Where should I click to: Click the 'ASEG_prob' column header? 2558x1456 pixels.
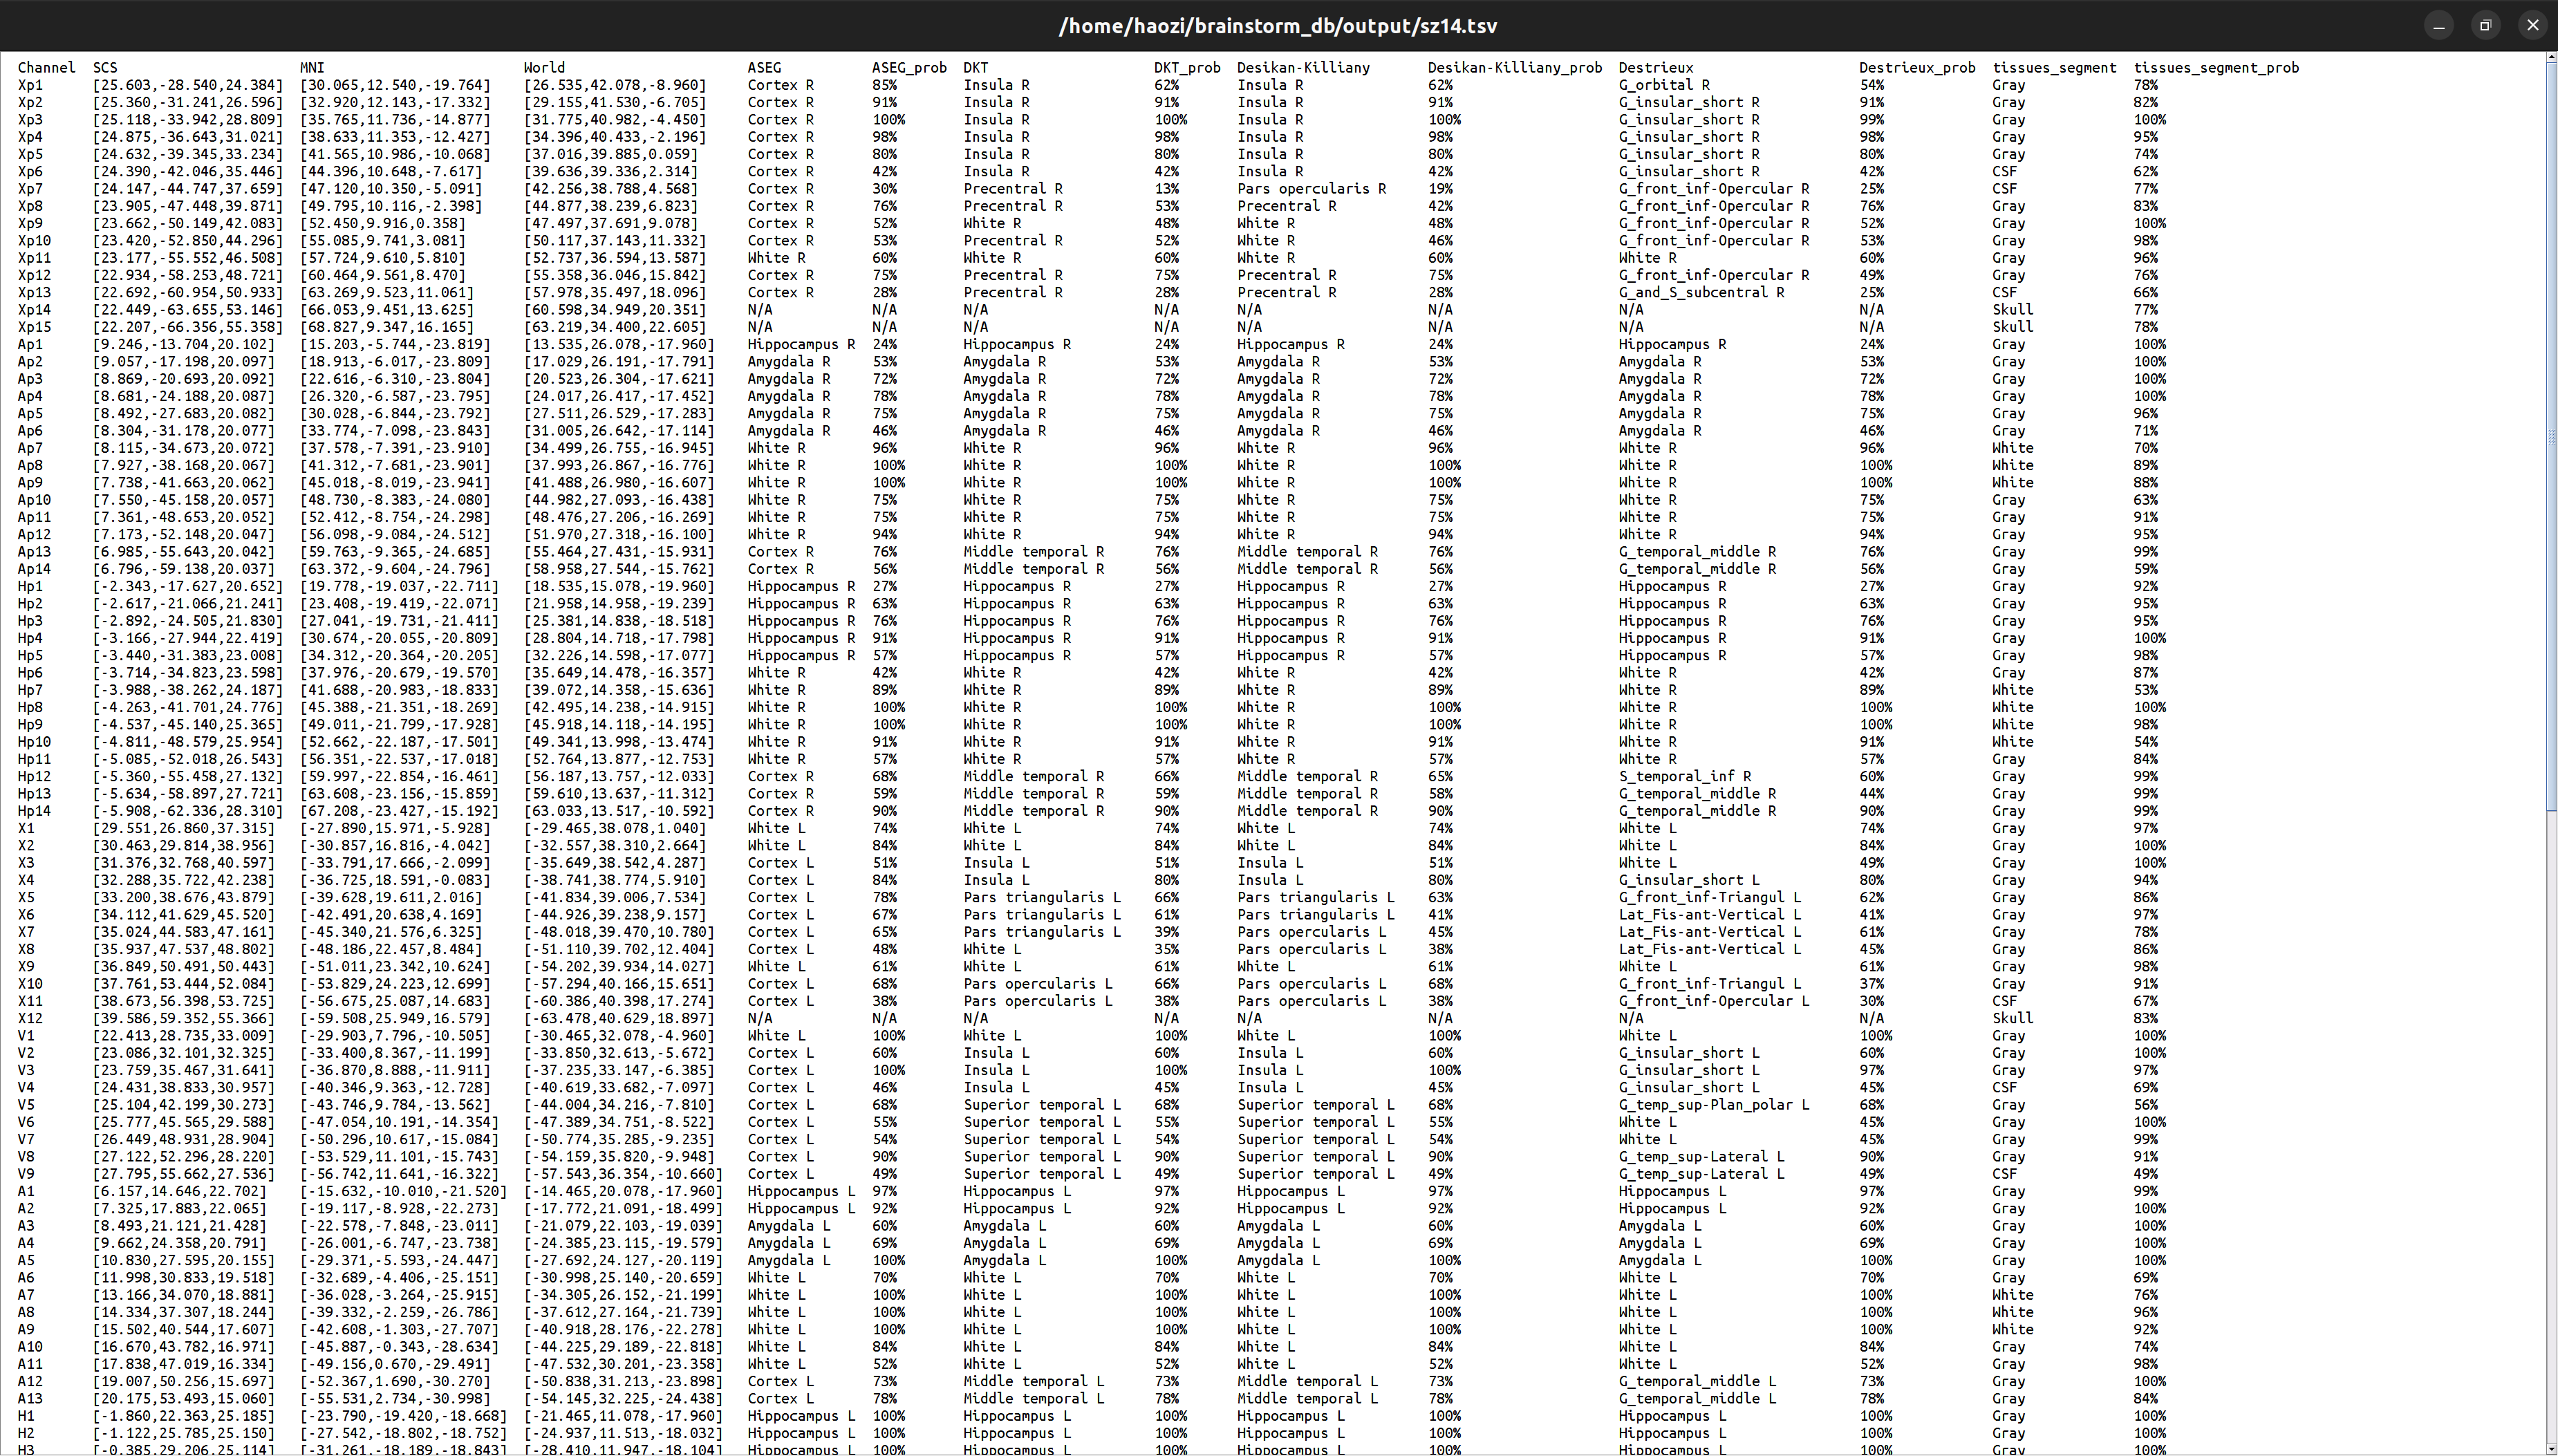tap(909, 68)
